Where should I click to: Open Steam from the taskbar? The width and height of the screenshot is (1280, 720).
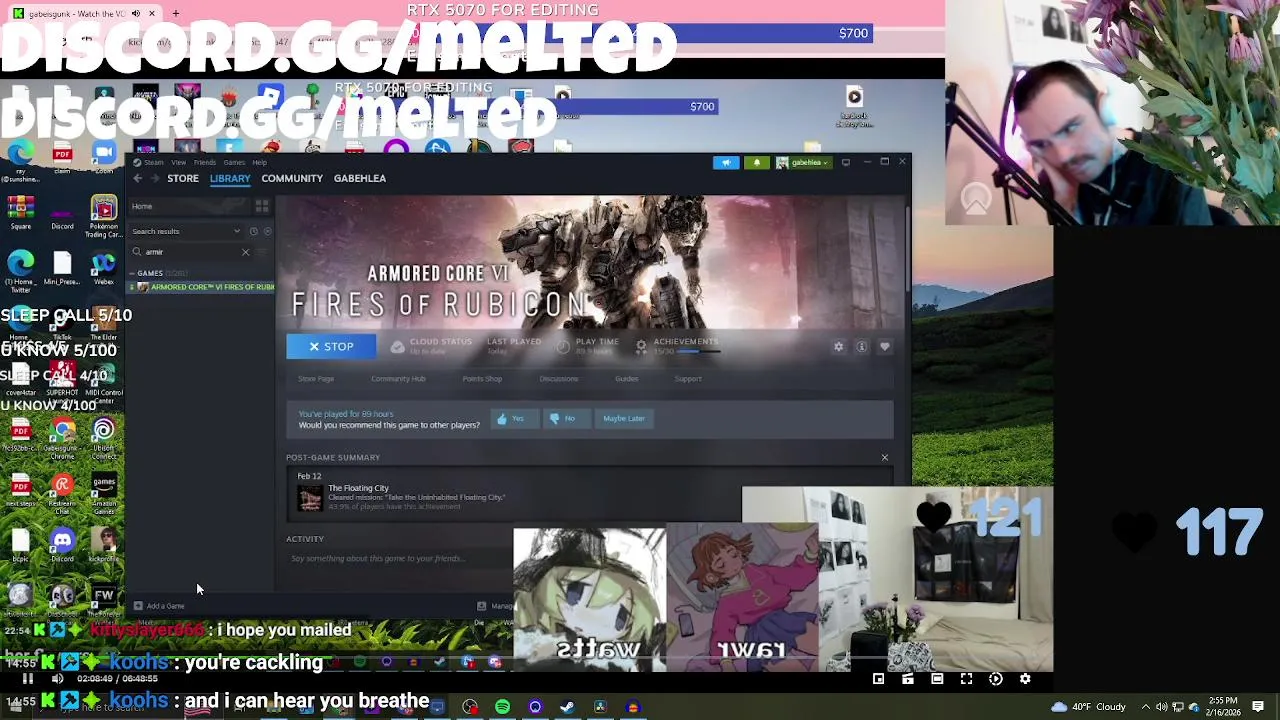(x=567, y=708)
